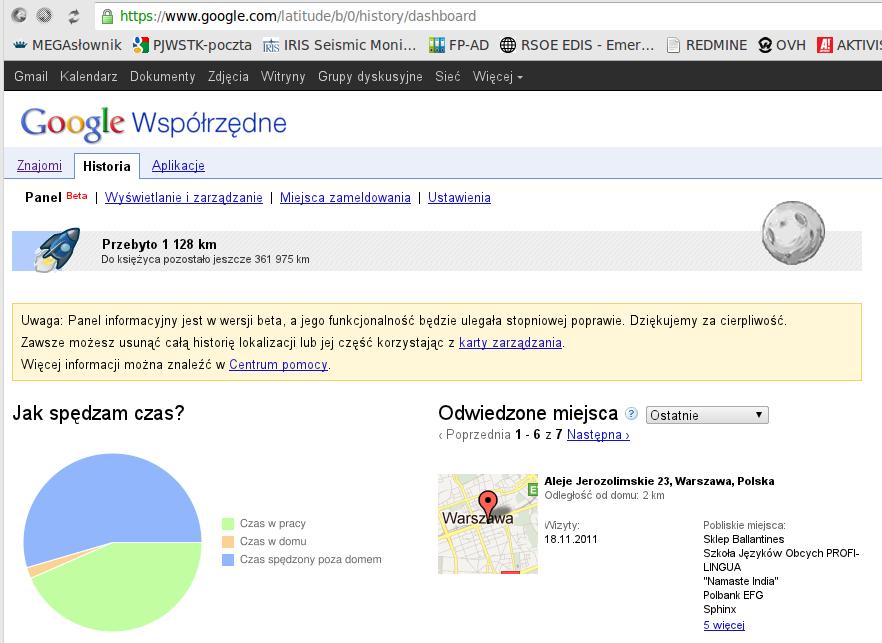Click the "Namaste India" nearby place

click(x=741, y=581)
